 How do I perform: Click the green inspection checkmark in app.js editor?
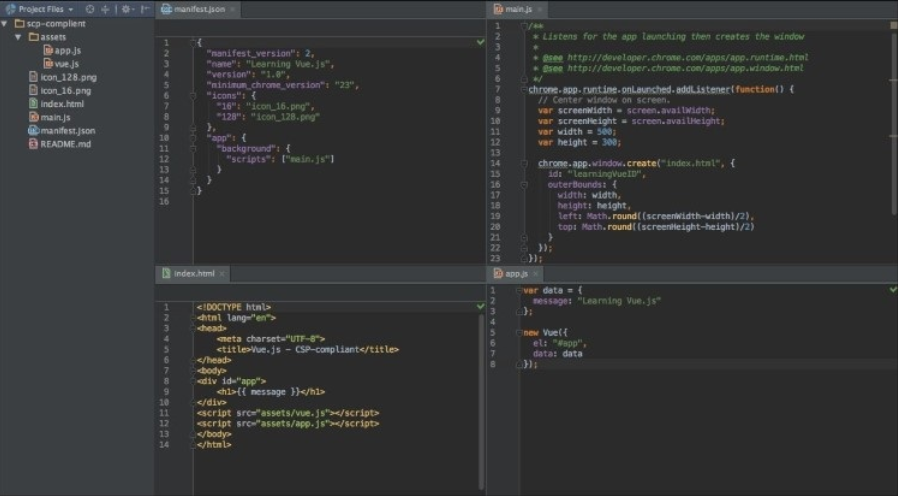[x=892, y=289]
